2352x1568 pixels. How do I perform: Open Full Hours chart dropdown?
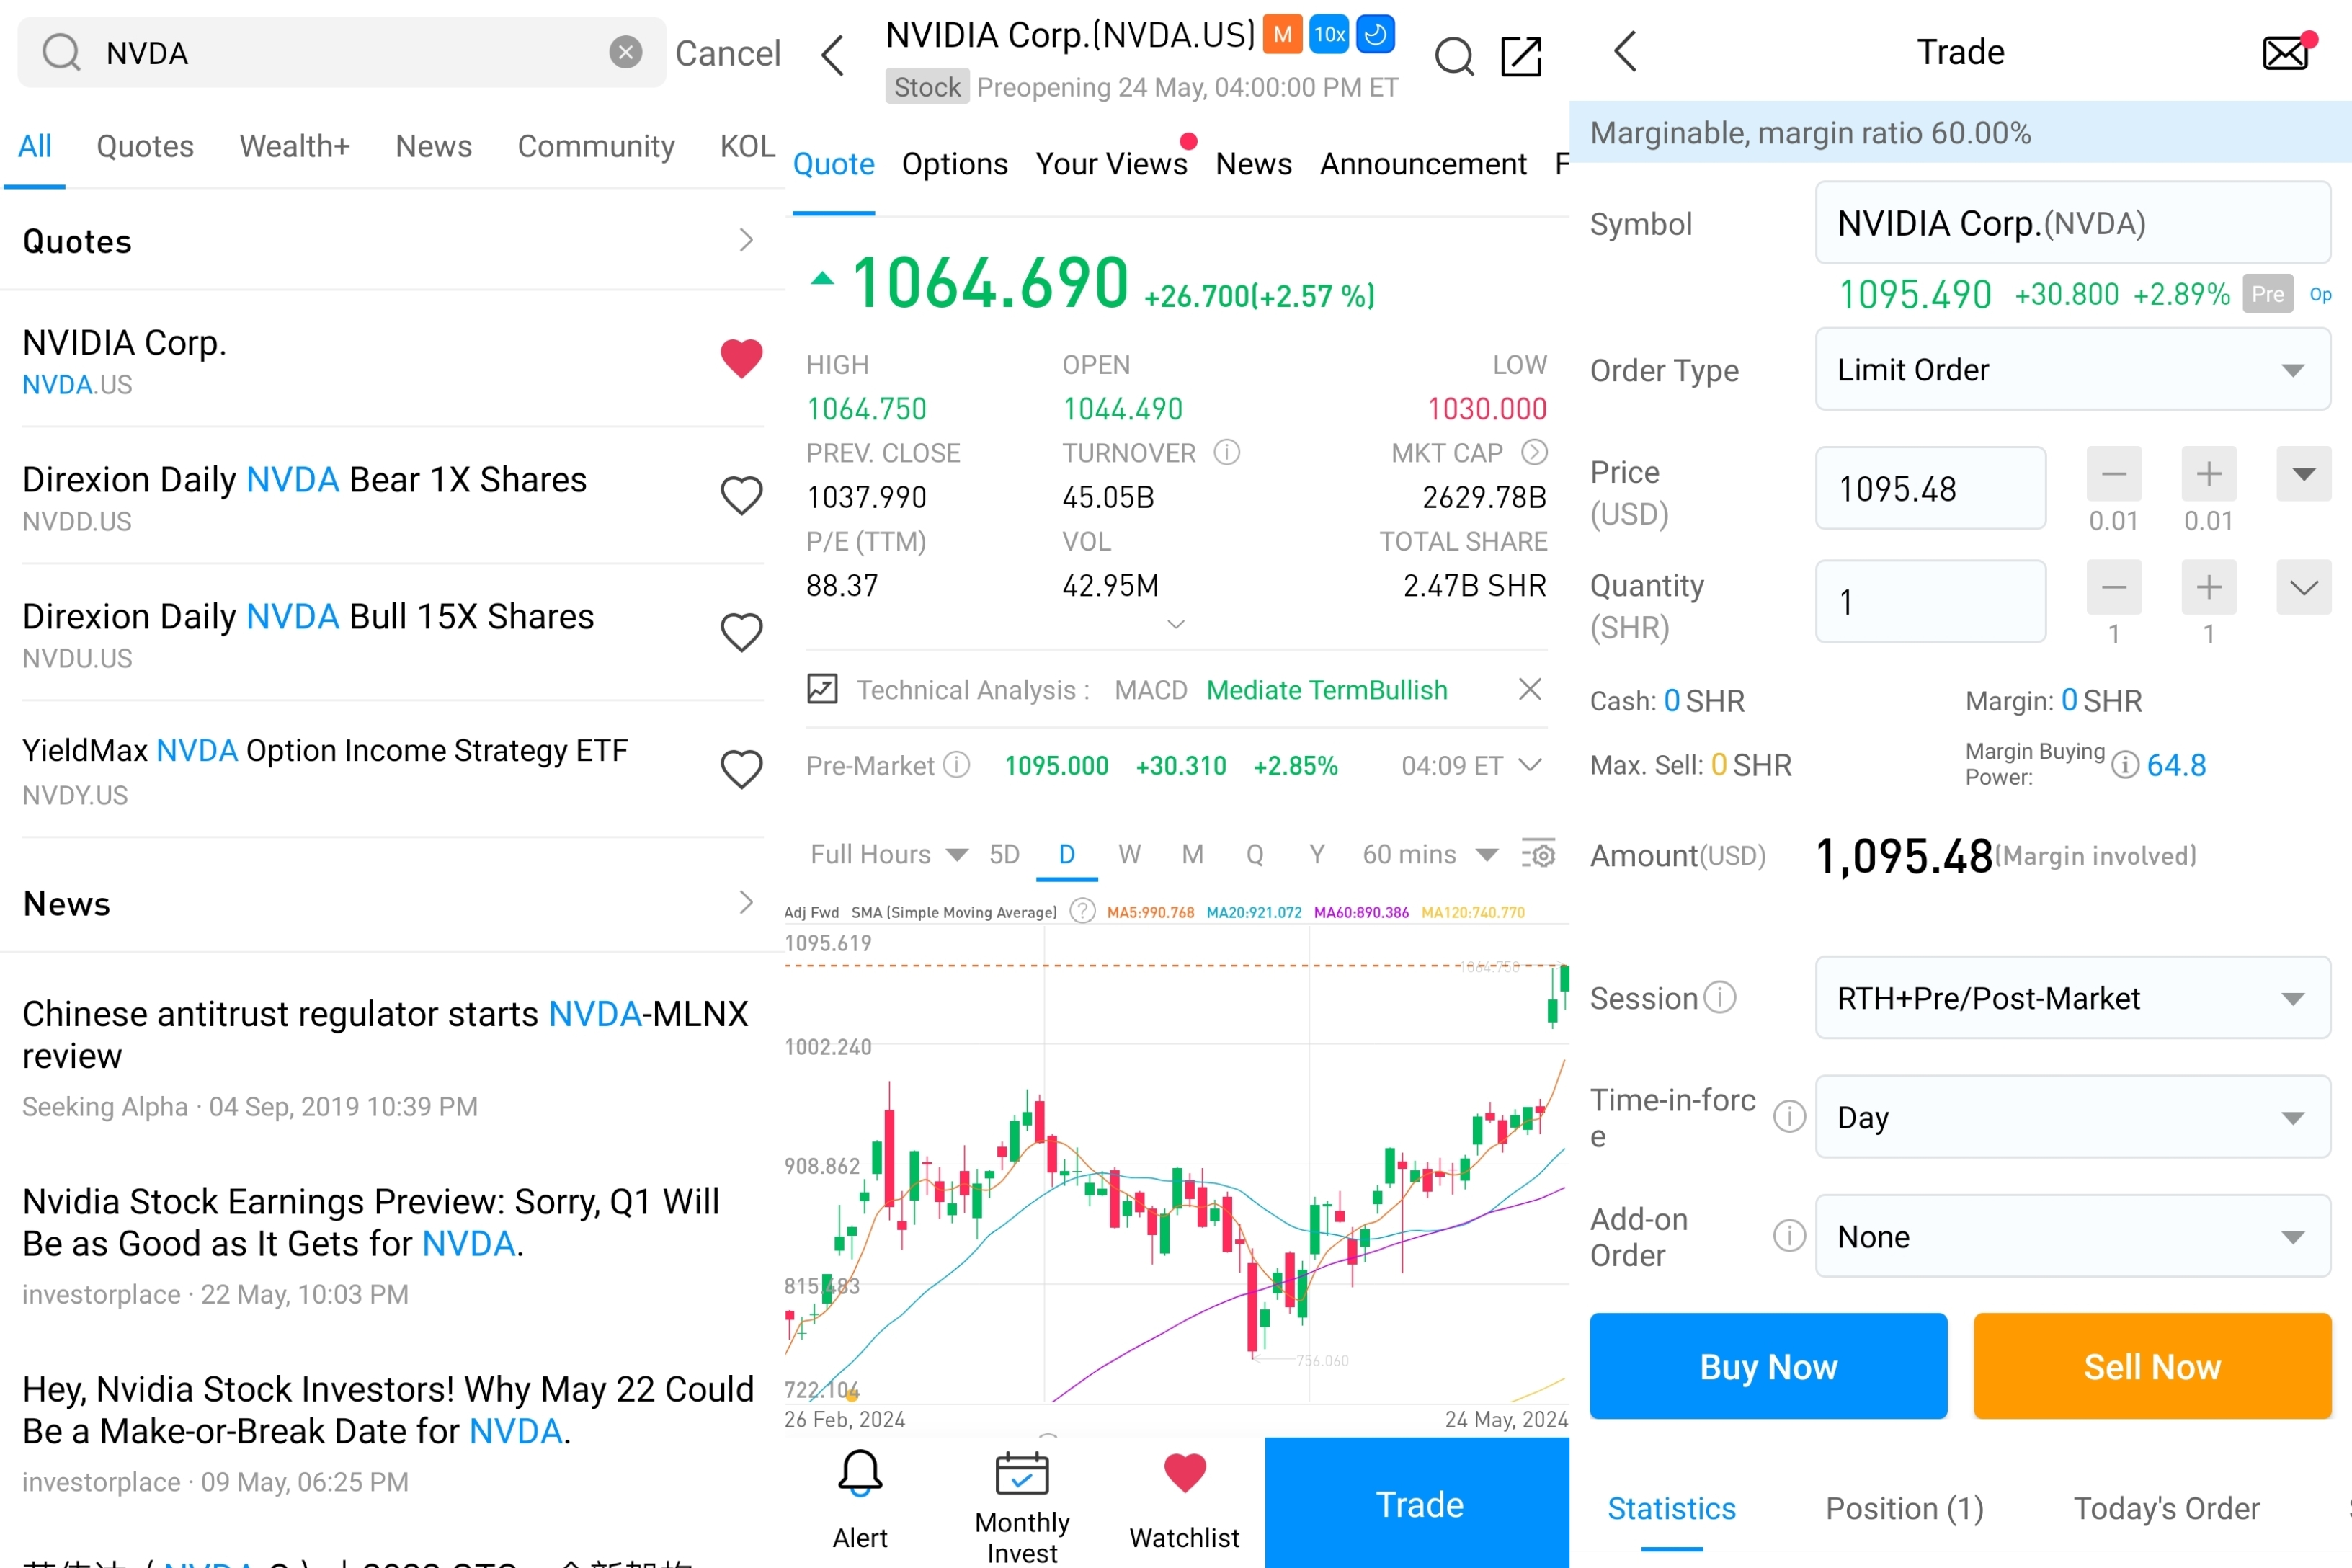click(888, 854)
